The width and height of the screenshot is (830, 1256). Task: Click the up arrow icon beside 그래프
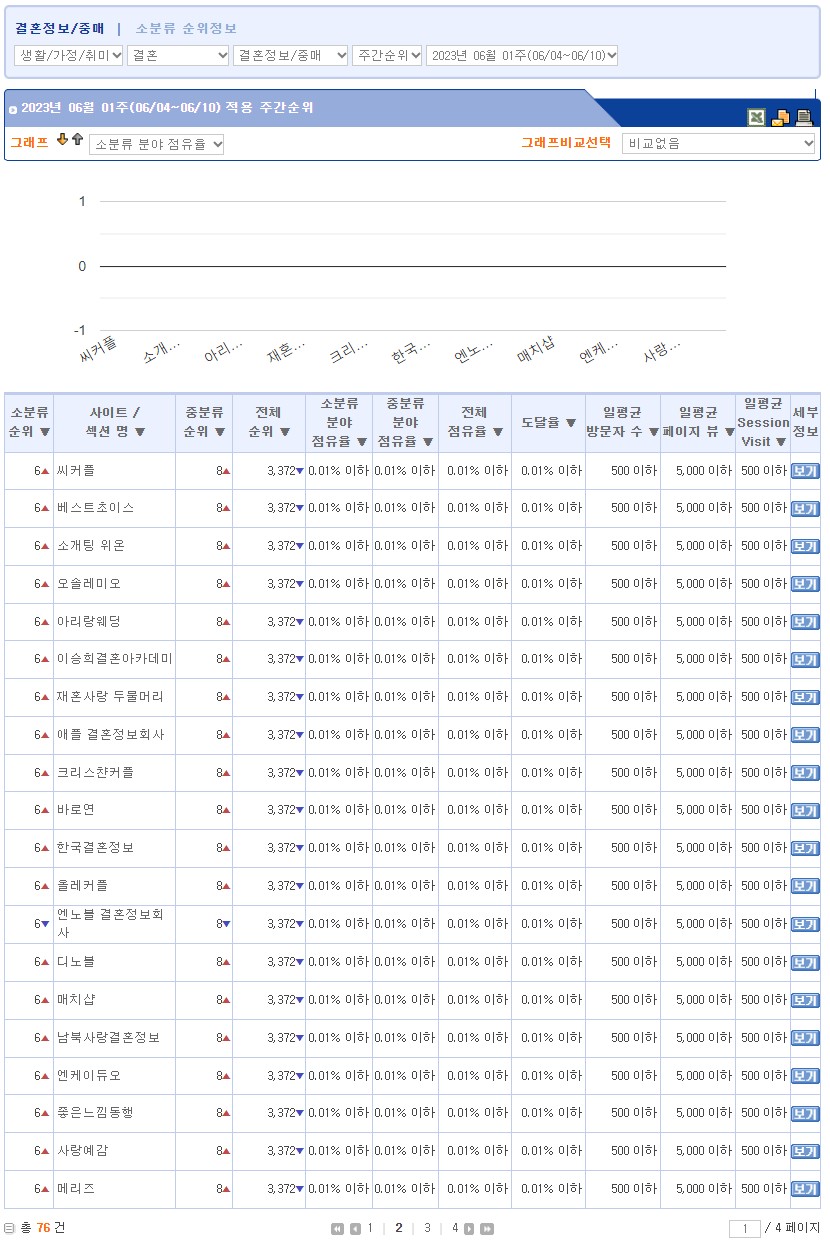coord(77,140)
